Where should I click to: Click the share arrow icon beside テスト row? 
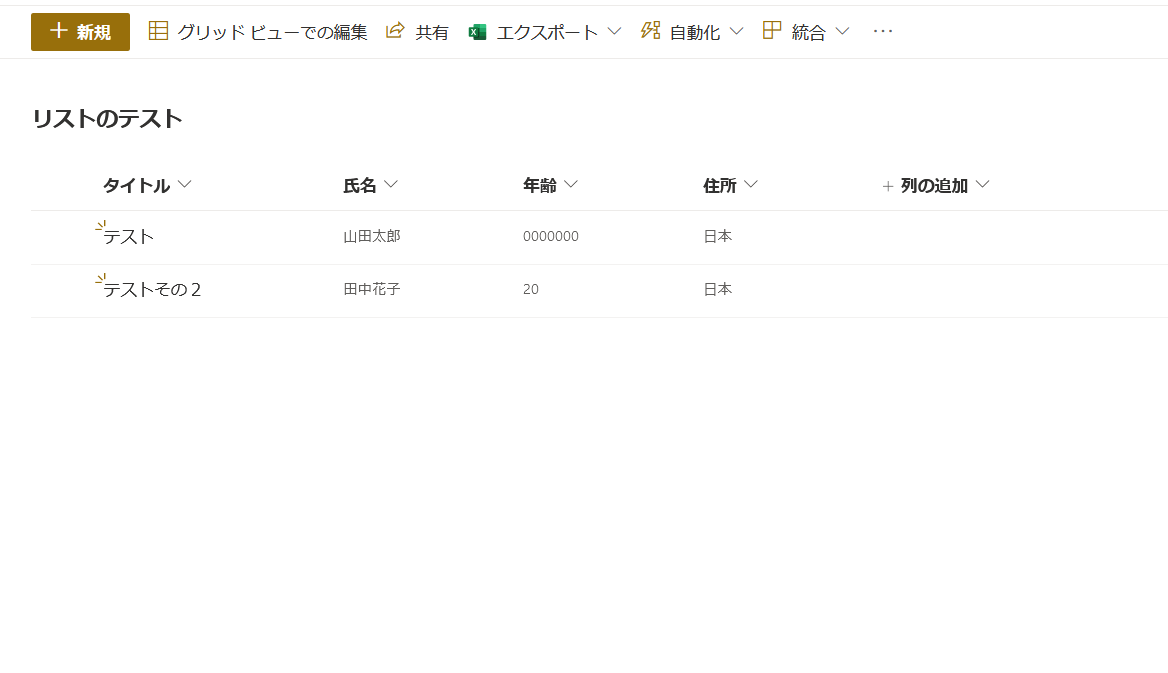pos(99,227)
